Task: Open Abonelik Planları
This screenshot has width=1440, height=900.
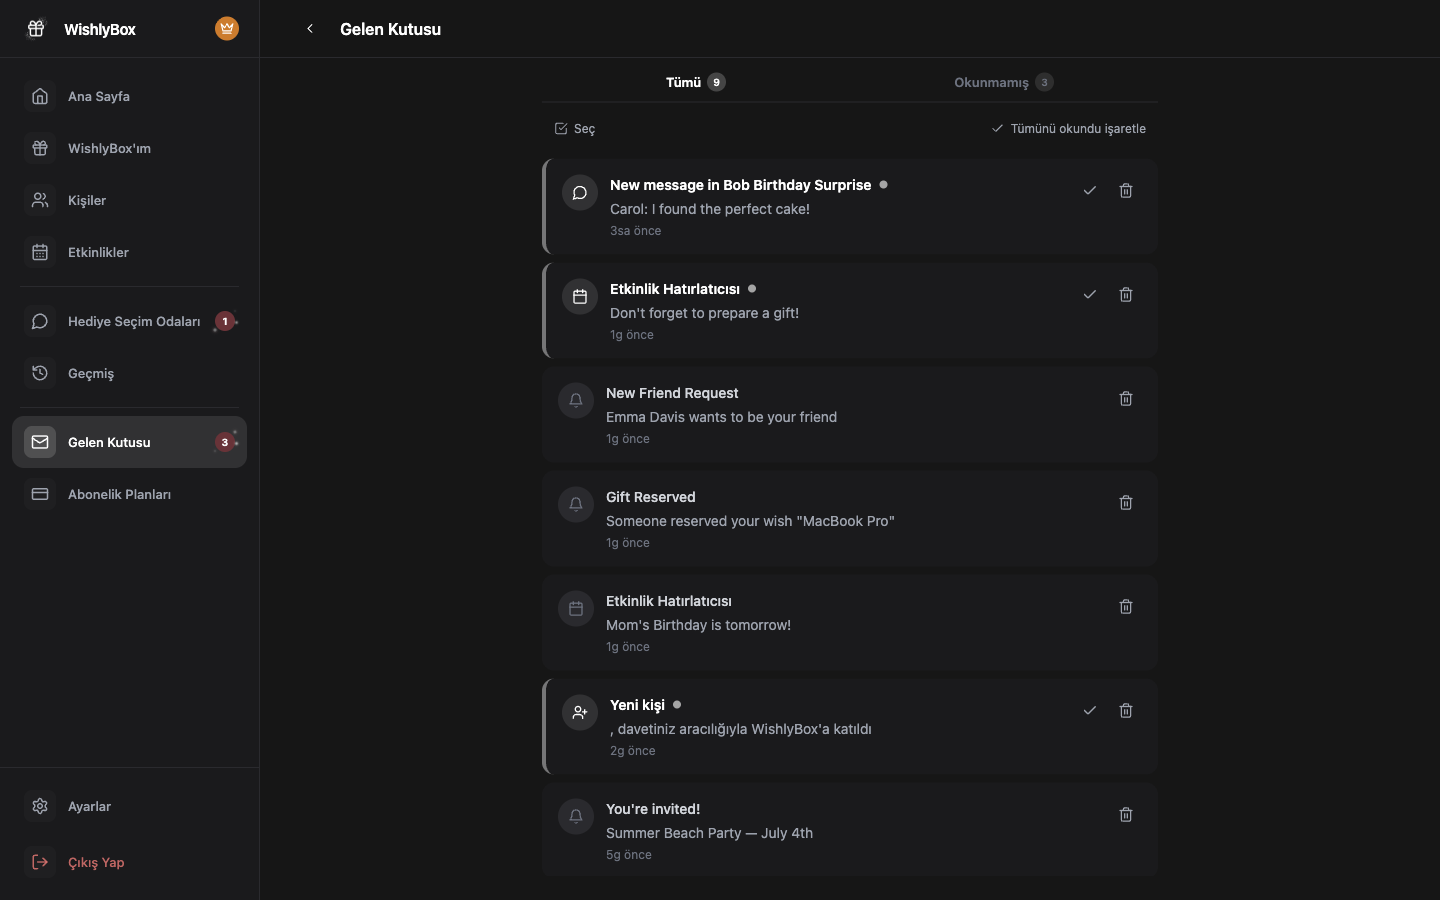Action: coord(129,494)
